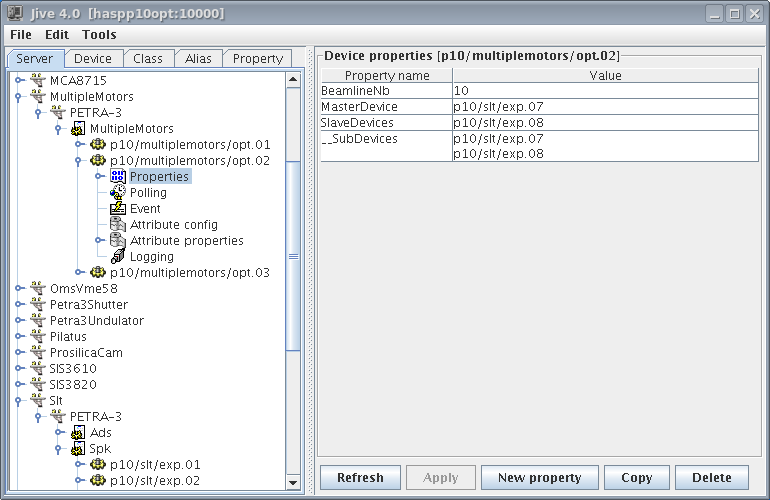Click the Jive application icon in title bar

tap(15, 13)
